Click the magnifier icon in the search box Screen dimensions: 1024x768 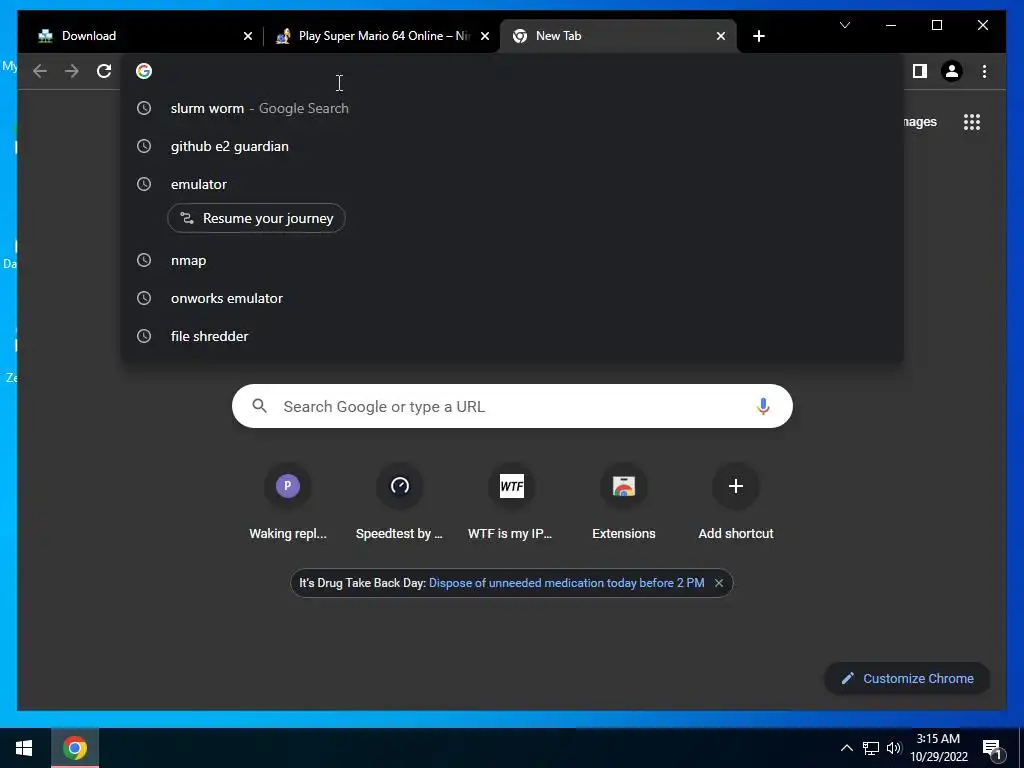coord(259,406)
